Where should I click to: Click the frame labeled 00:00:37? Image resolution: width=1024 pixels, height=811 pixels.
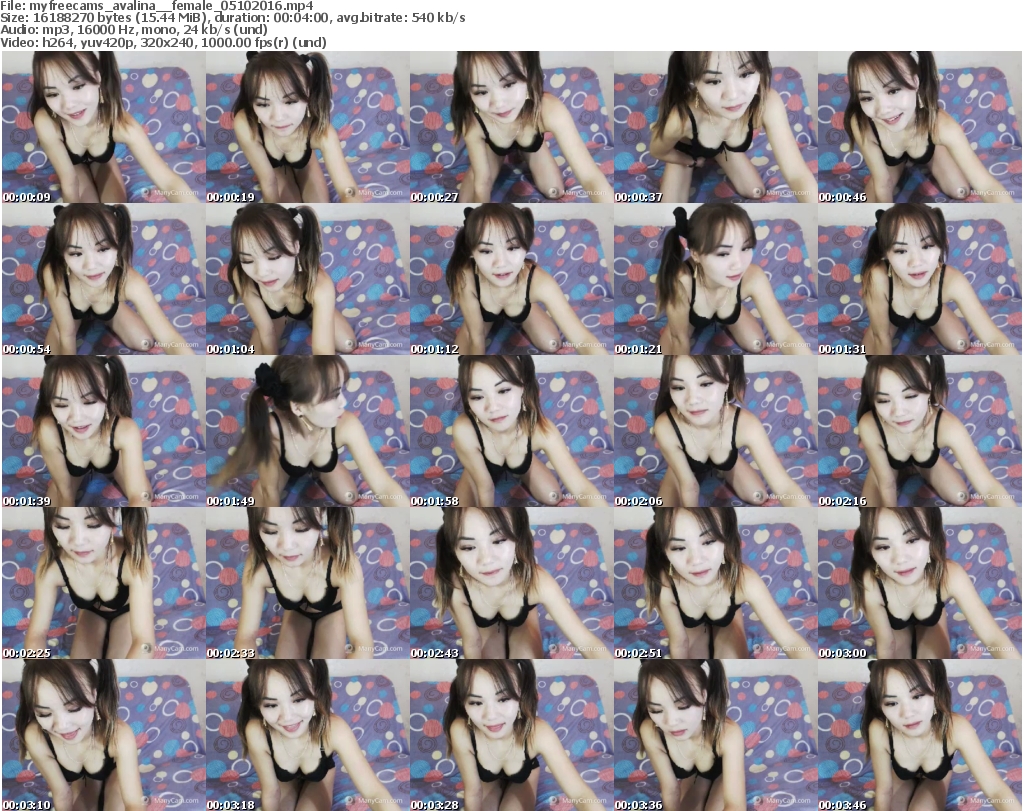(715, 127)
